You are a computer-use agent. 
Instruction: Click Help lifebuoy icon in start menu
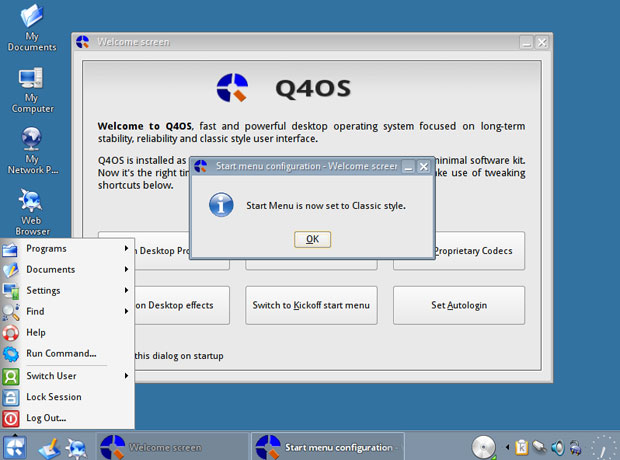(10, 333)
